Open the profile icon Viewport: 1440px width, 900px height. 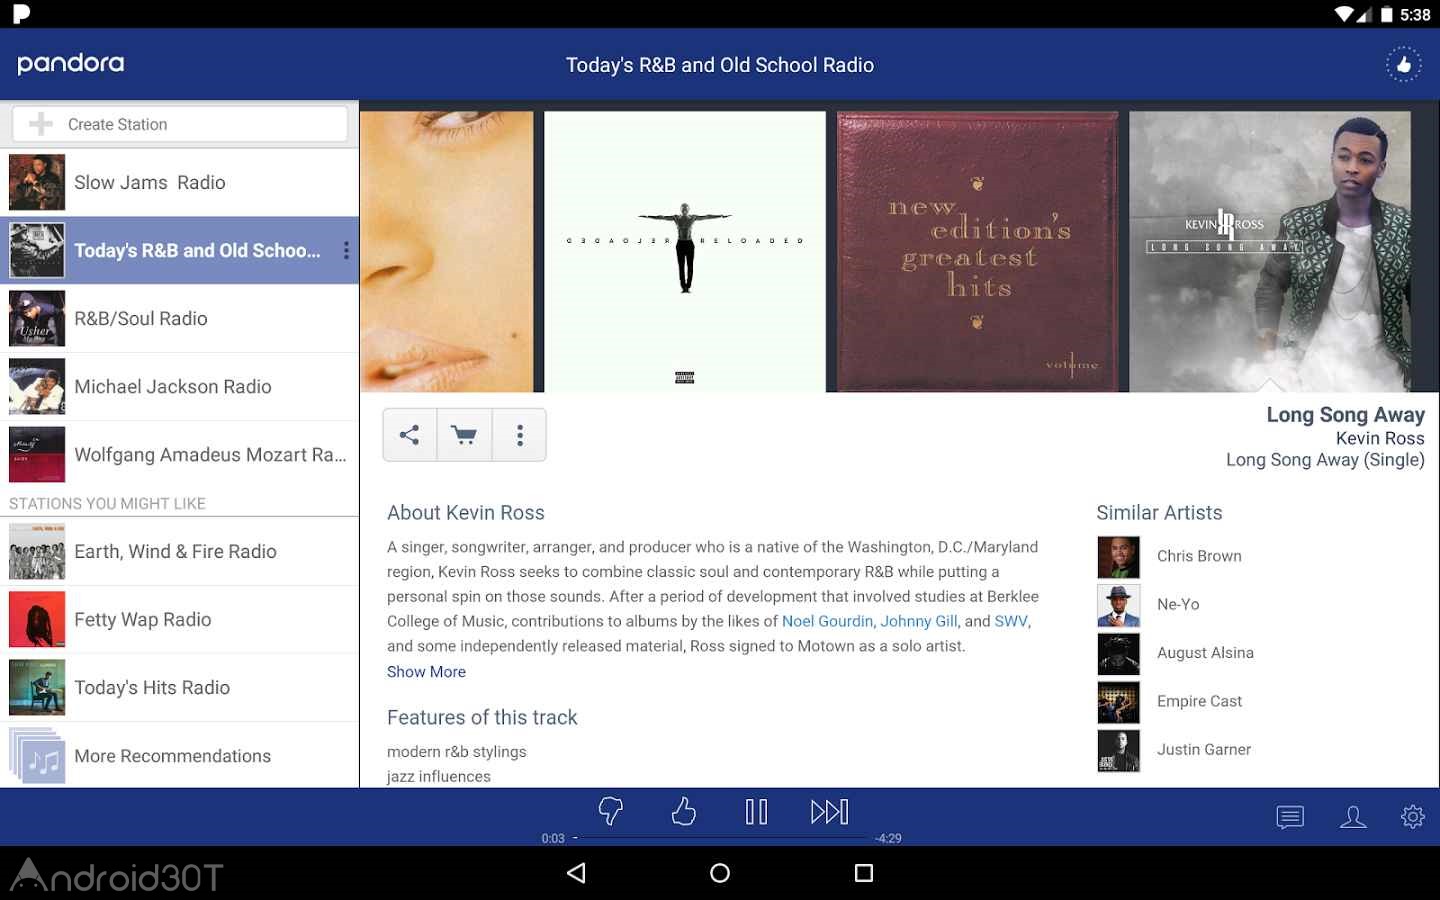pyautogui.click(x=1353, y=817)
